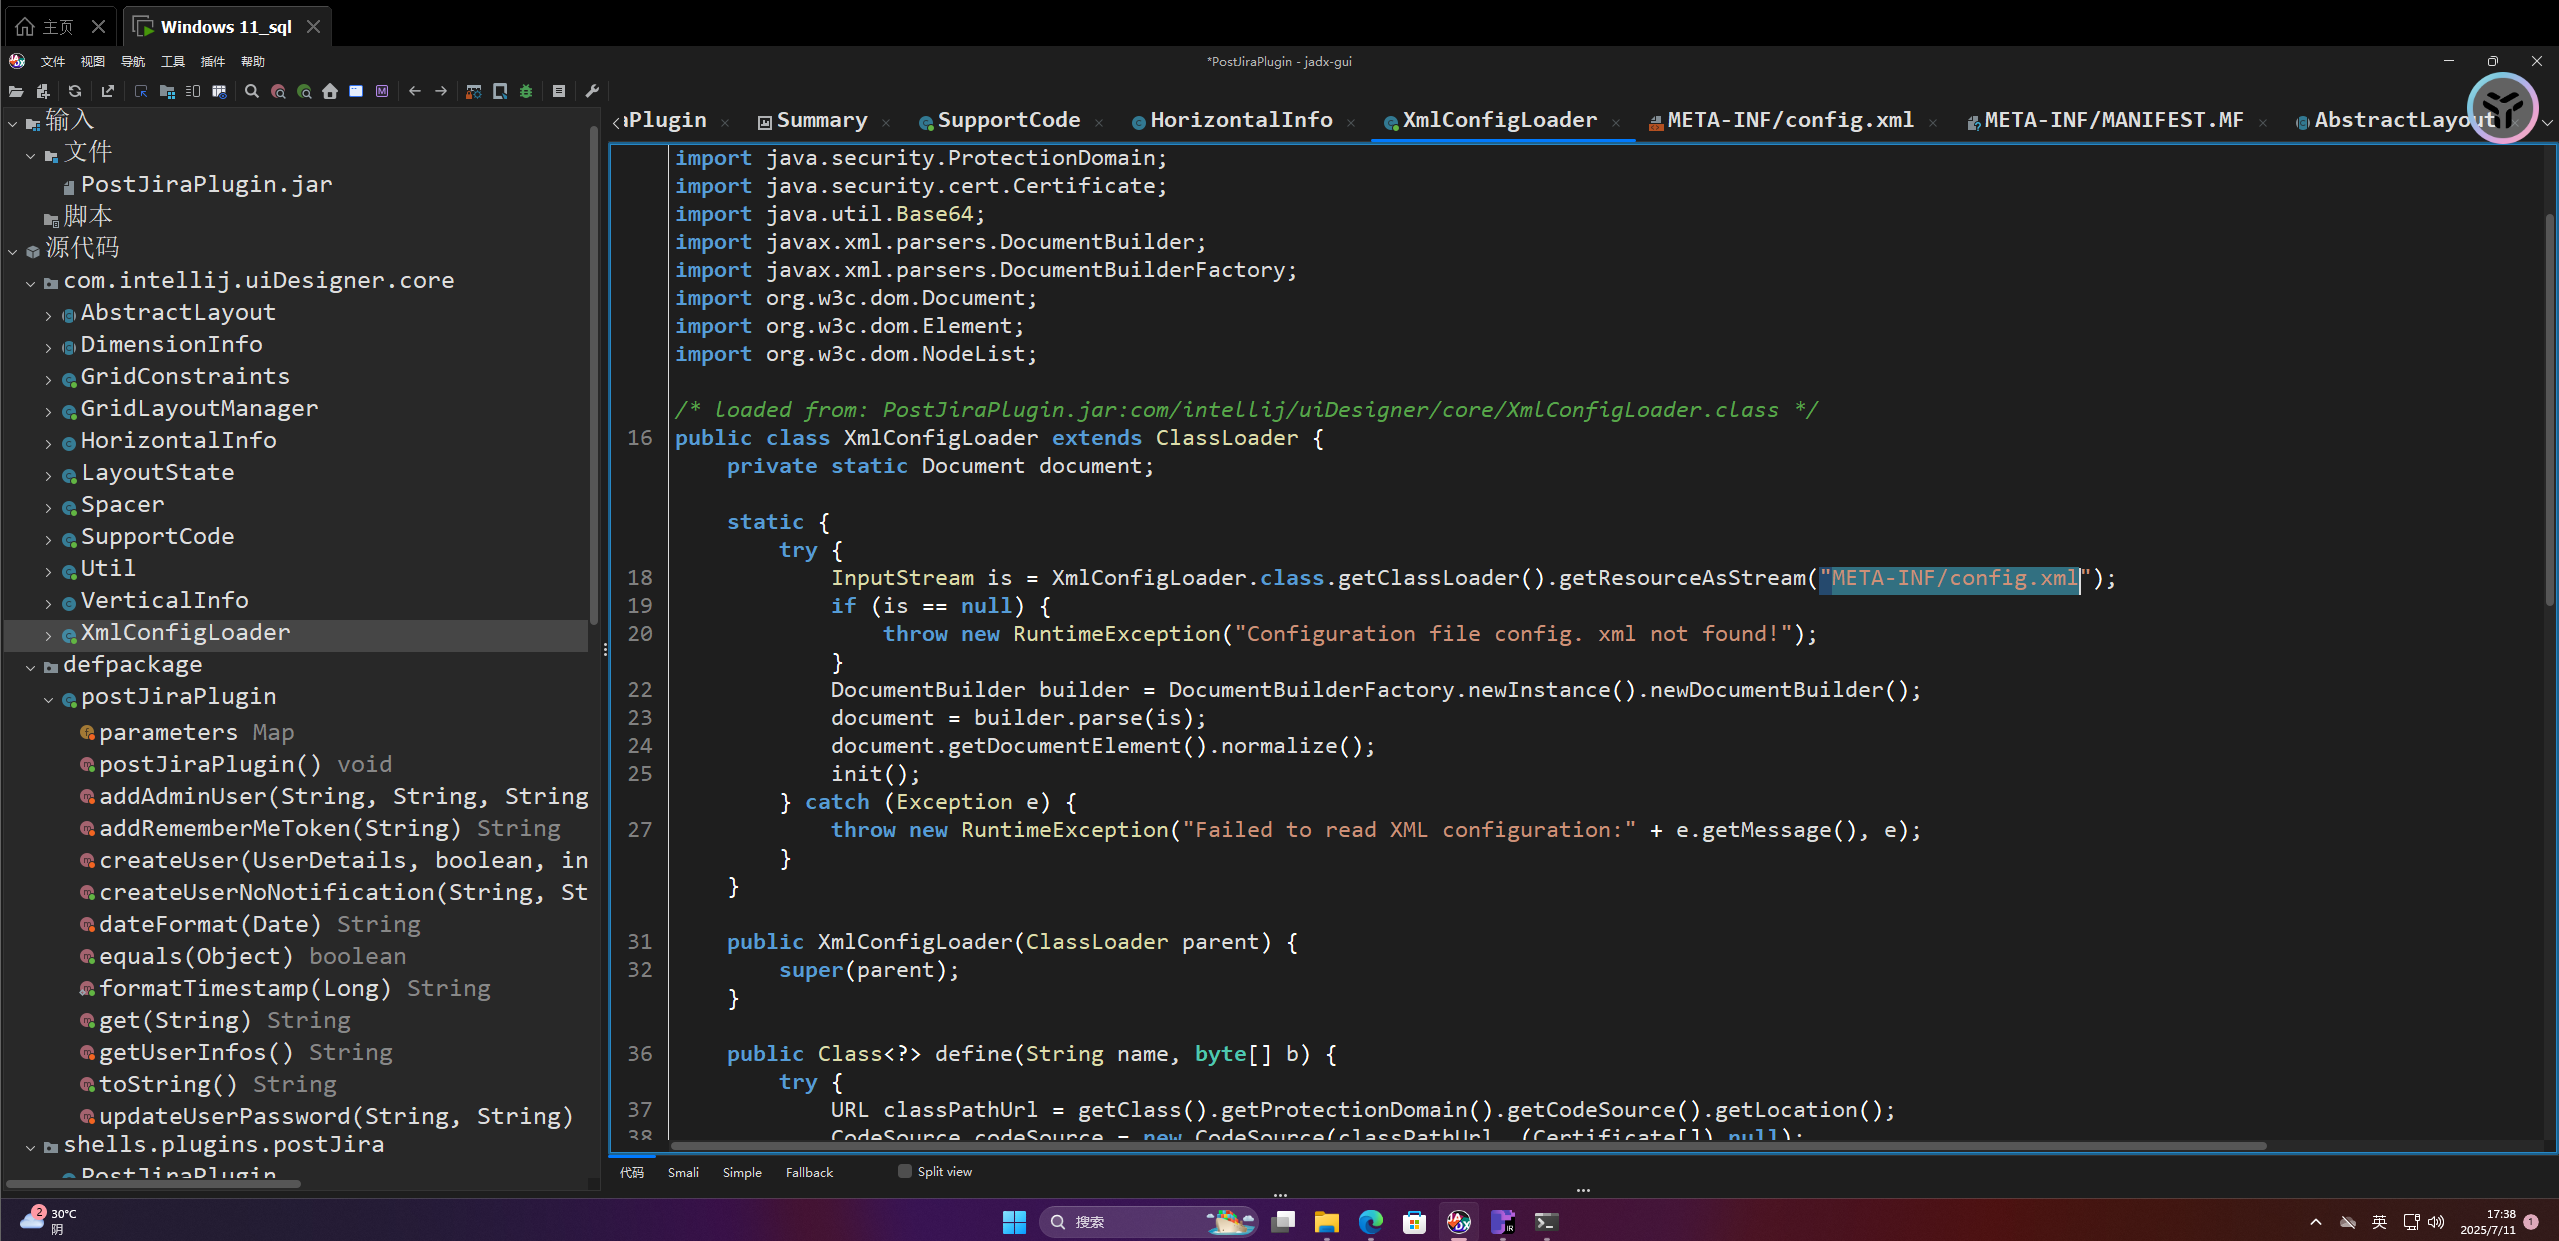Collapse the 输入 tree node
The width and height of the screenshot is (2559, 1241).
point(13,123)
